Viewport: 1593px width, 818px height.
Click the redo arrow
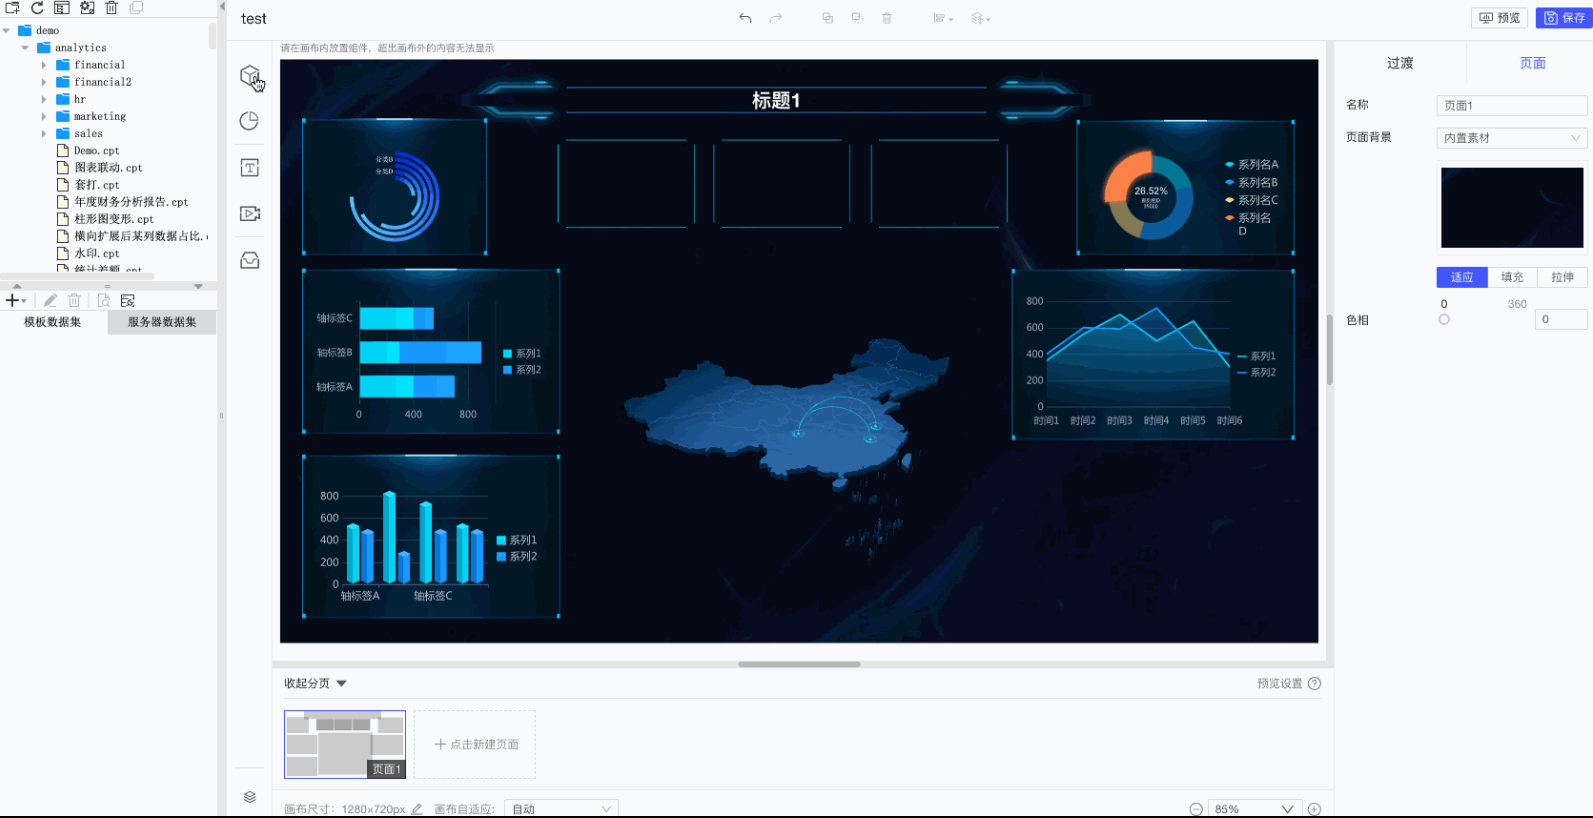pyautogui.click(x=776, y=18)
